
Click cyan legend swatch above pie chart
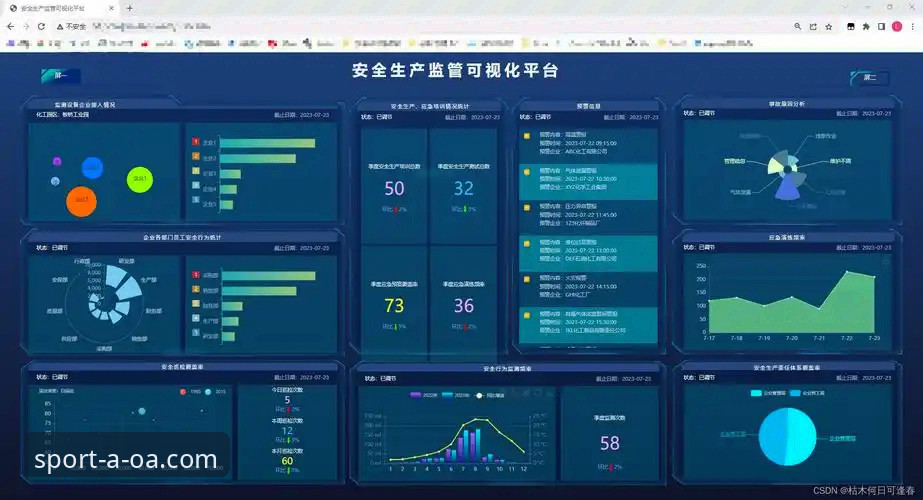[756, 393]
